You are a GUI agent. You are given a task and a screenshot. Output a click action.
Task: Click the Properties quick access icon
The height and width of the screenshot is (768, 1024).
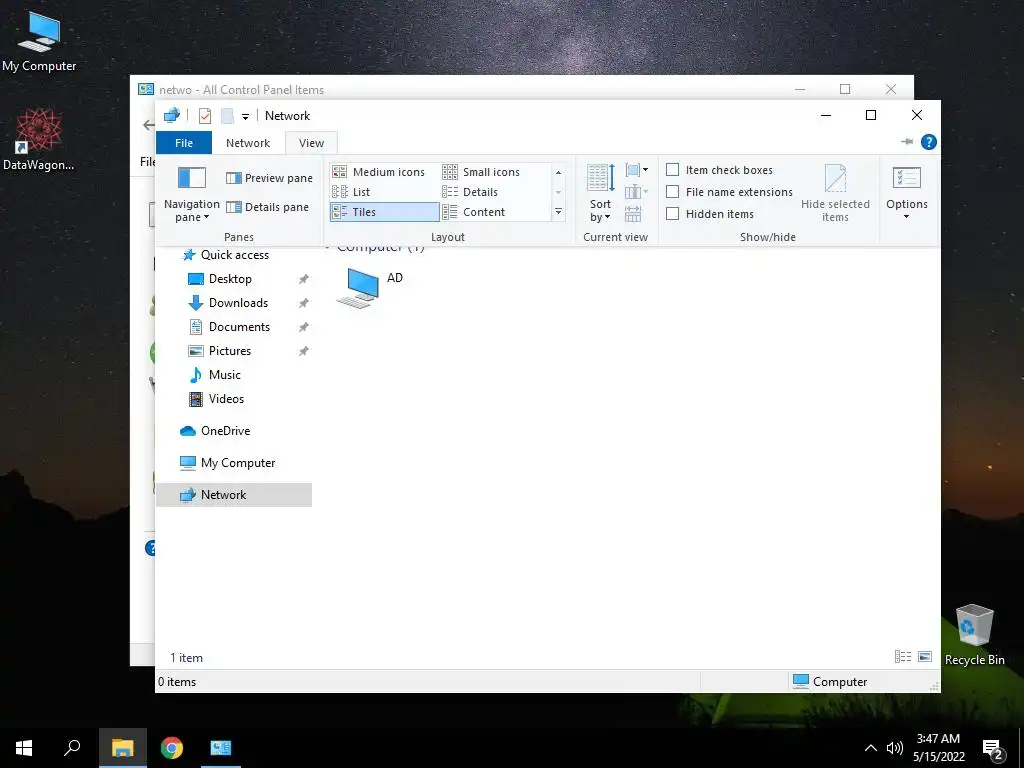click(x=205, y=116)
